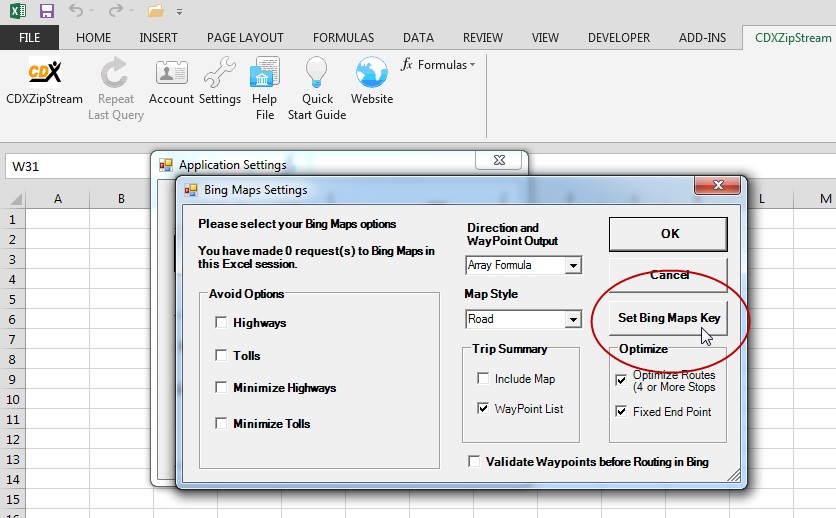Switch to the FORMULAS tab
836x518 pixels.
pyautogui.click(x=343, y=38)
